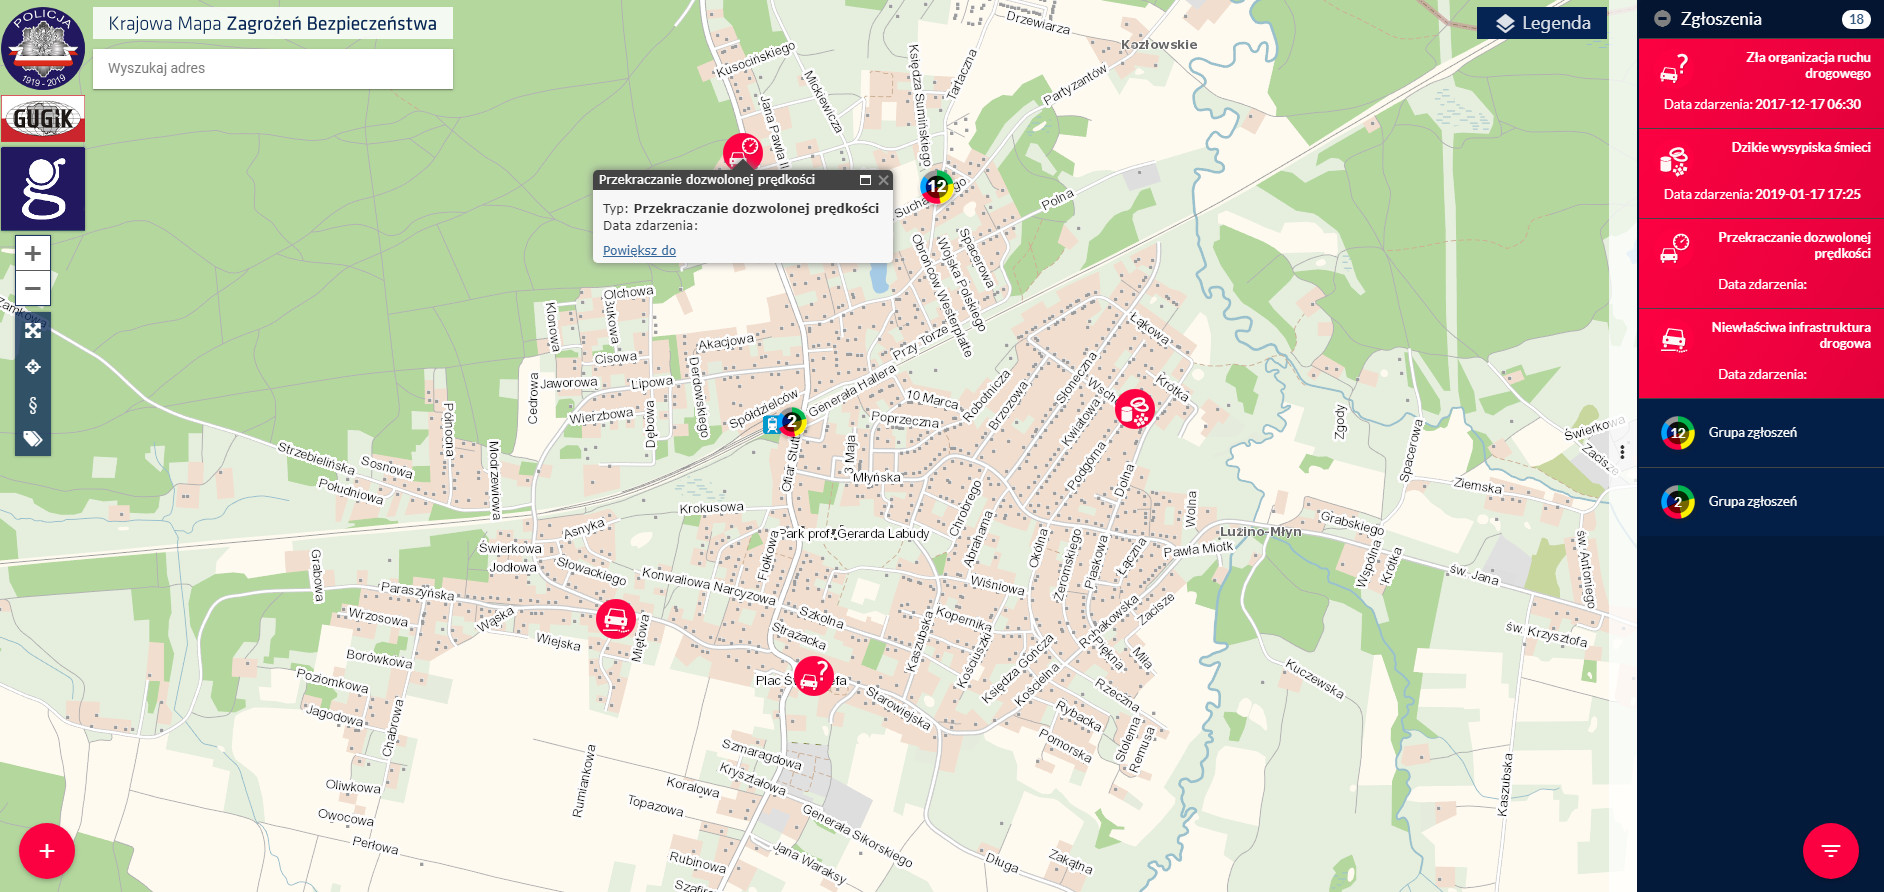
Task: Click the red add report plus button
Action: (x=47, y=851)
